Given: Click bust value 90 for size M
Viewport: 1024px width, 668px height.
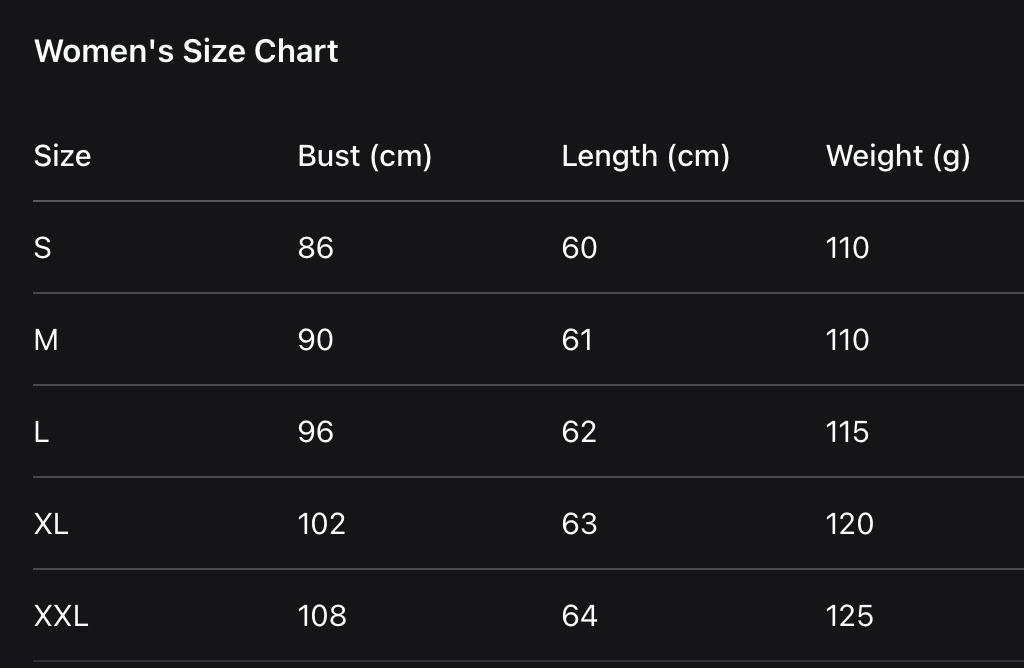Looking at the screenshot, I should [x=315, y=340].
